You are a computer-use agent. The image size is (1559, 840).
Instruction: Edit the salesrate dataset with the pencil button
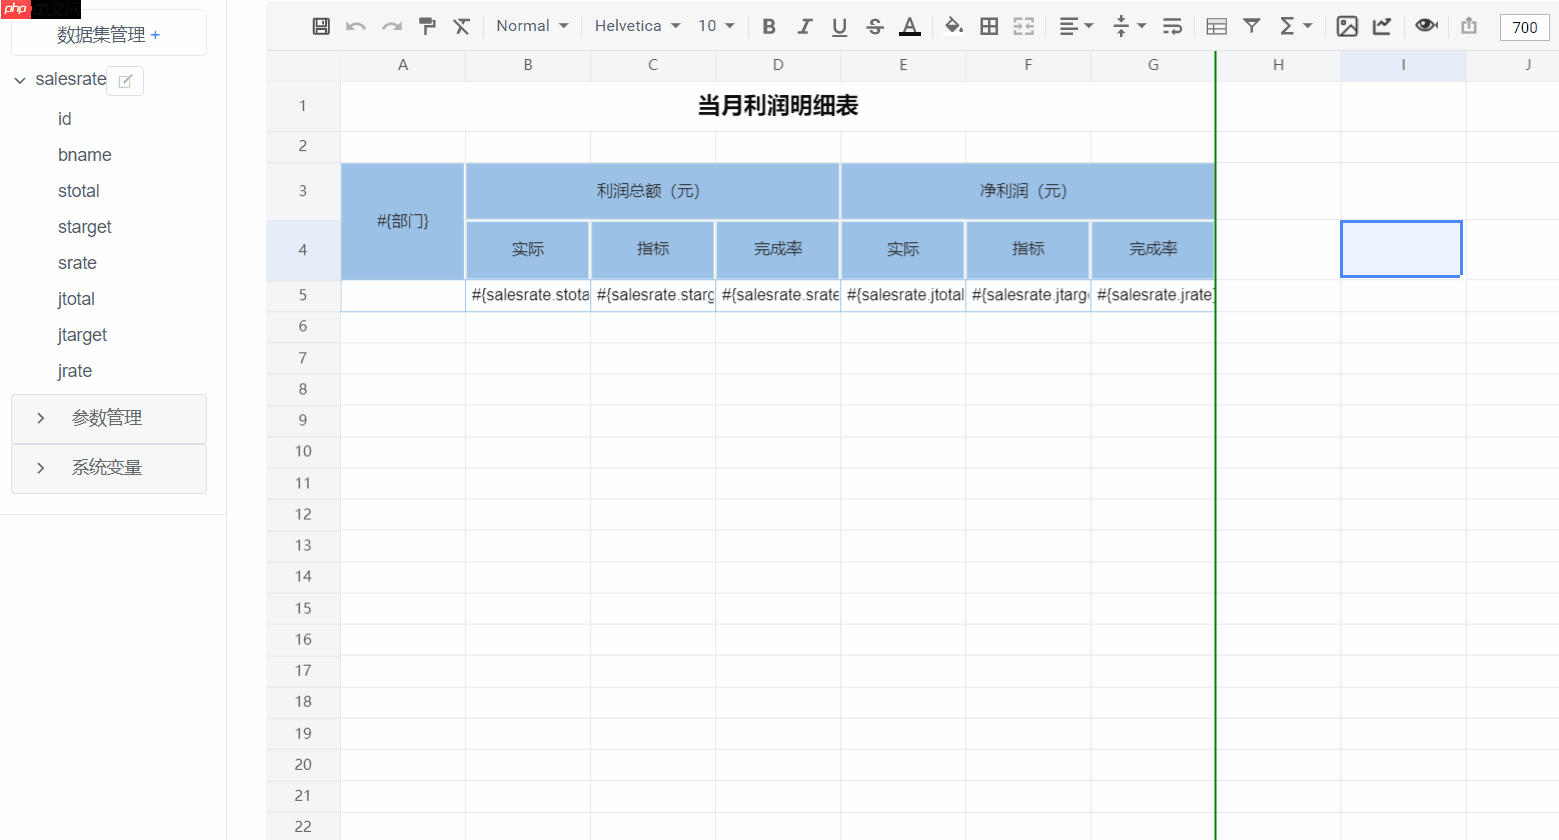124,80
